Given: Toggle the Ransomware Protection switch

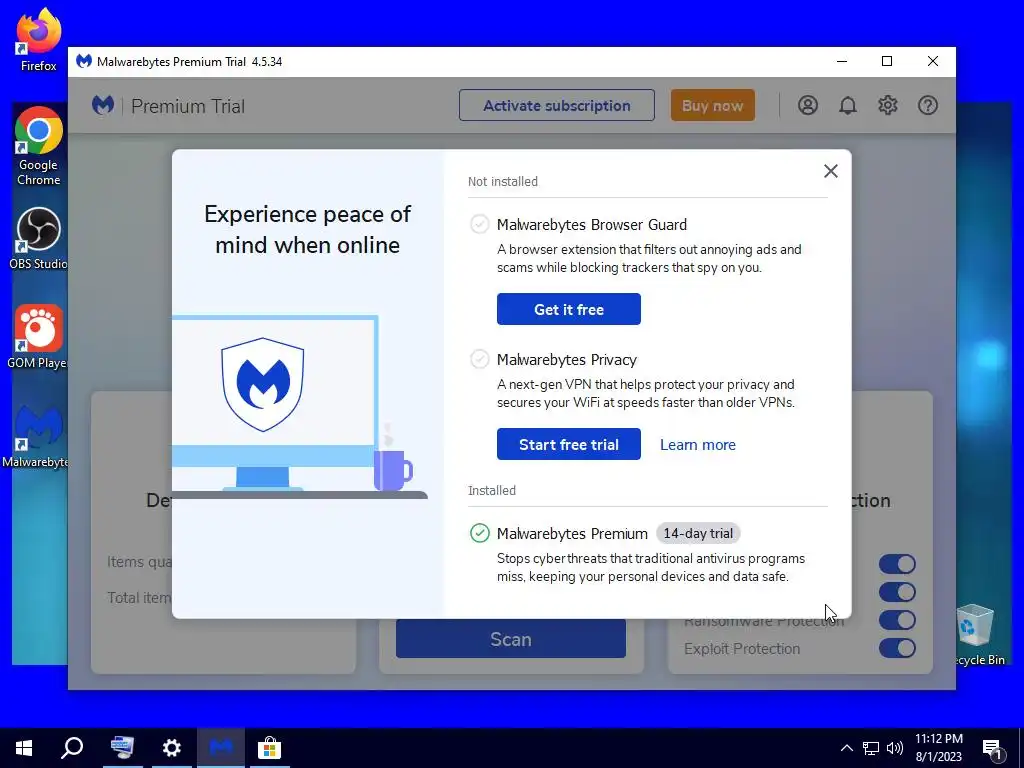Looking at the screenshot, I should [x=897, y=620].
